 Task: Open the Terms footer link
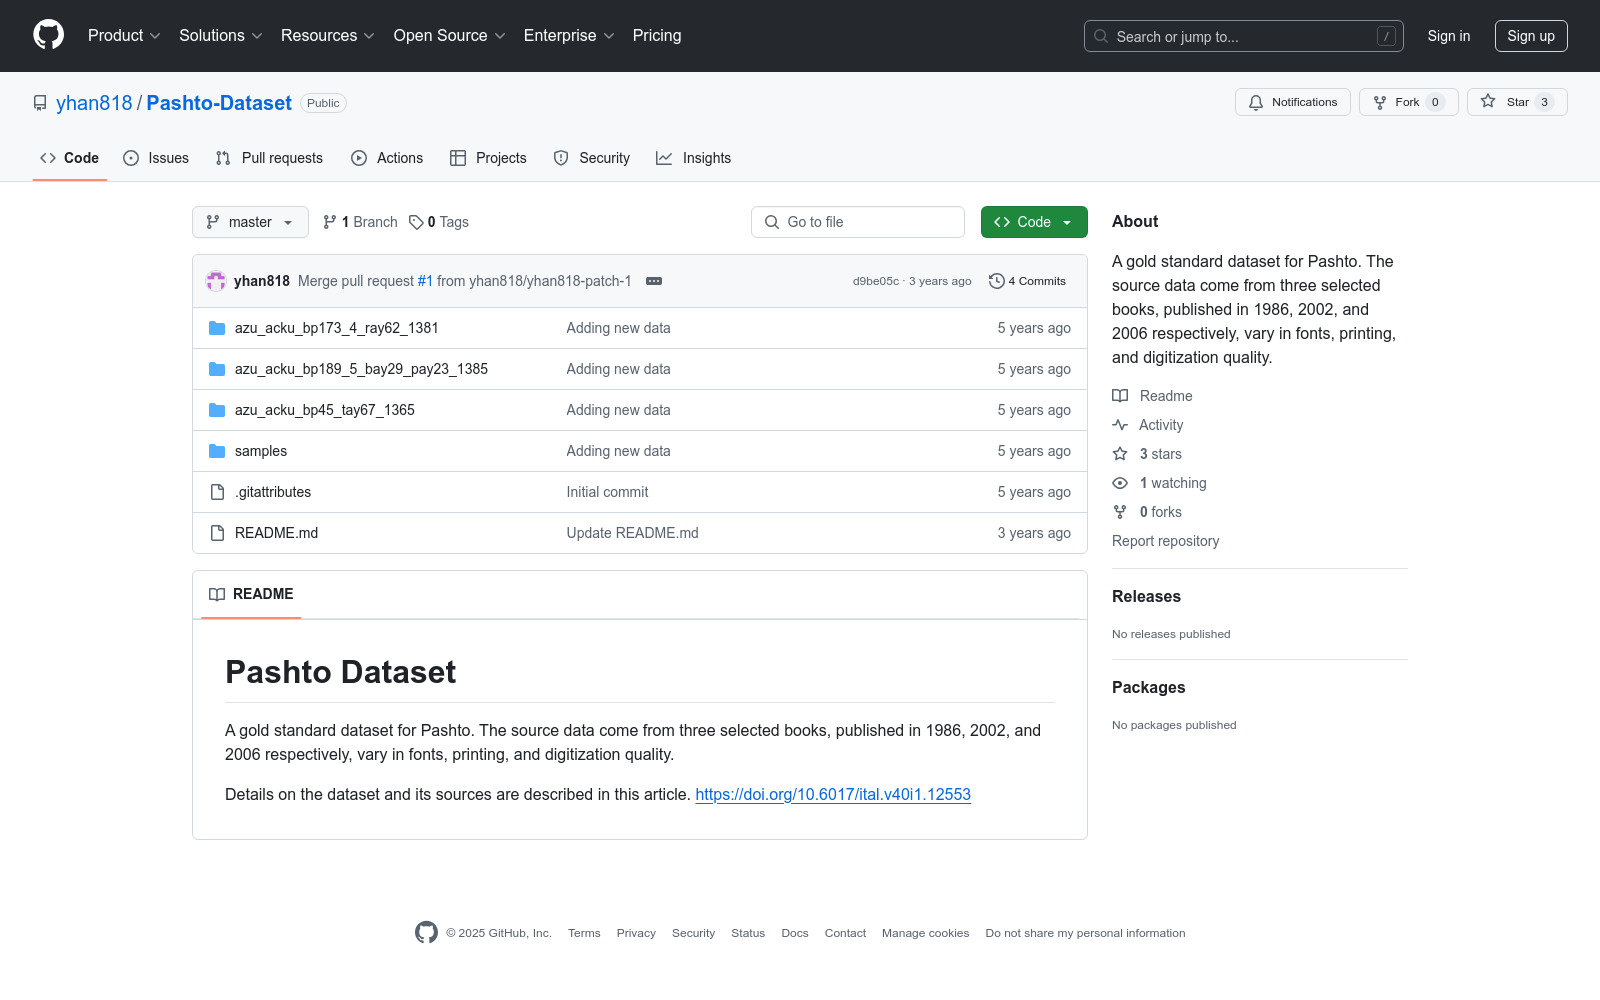584,933
